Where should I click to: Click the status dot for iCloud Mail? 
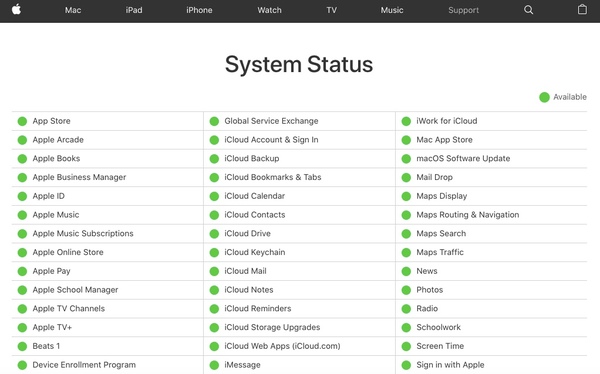click(x=214, y=271)
